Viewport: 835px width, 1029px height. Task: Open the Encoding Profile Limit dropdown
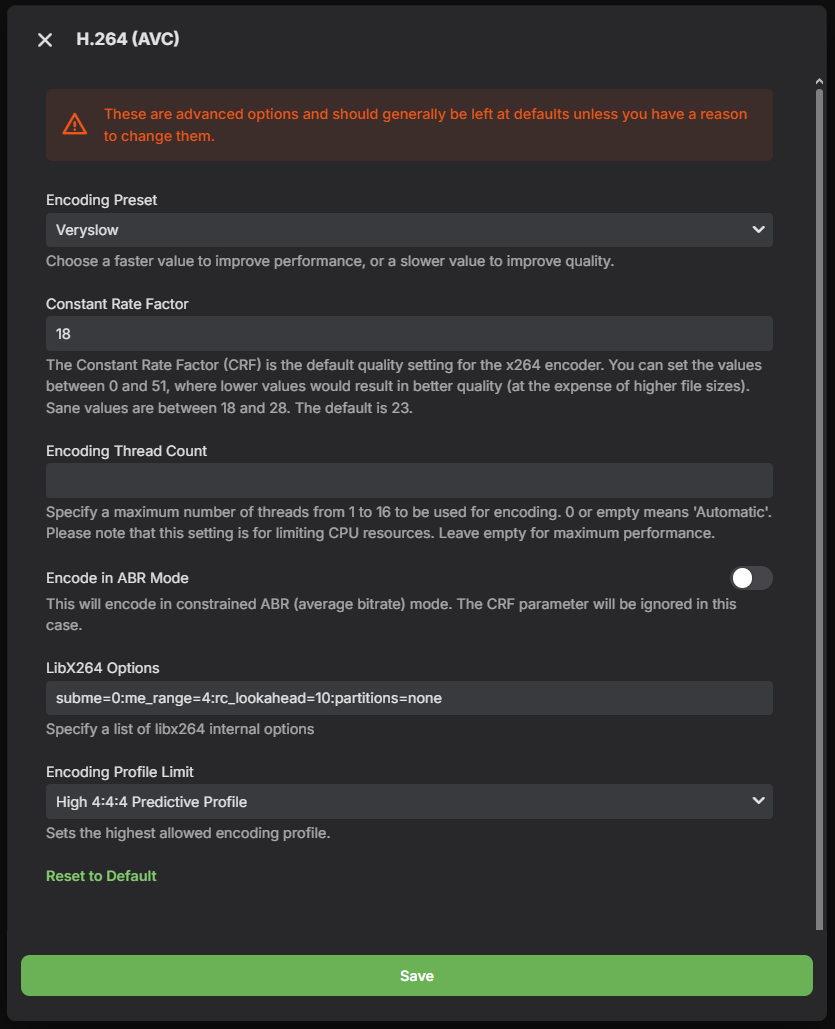(409, 801)
